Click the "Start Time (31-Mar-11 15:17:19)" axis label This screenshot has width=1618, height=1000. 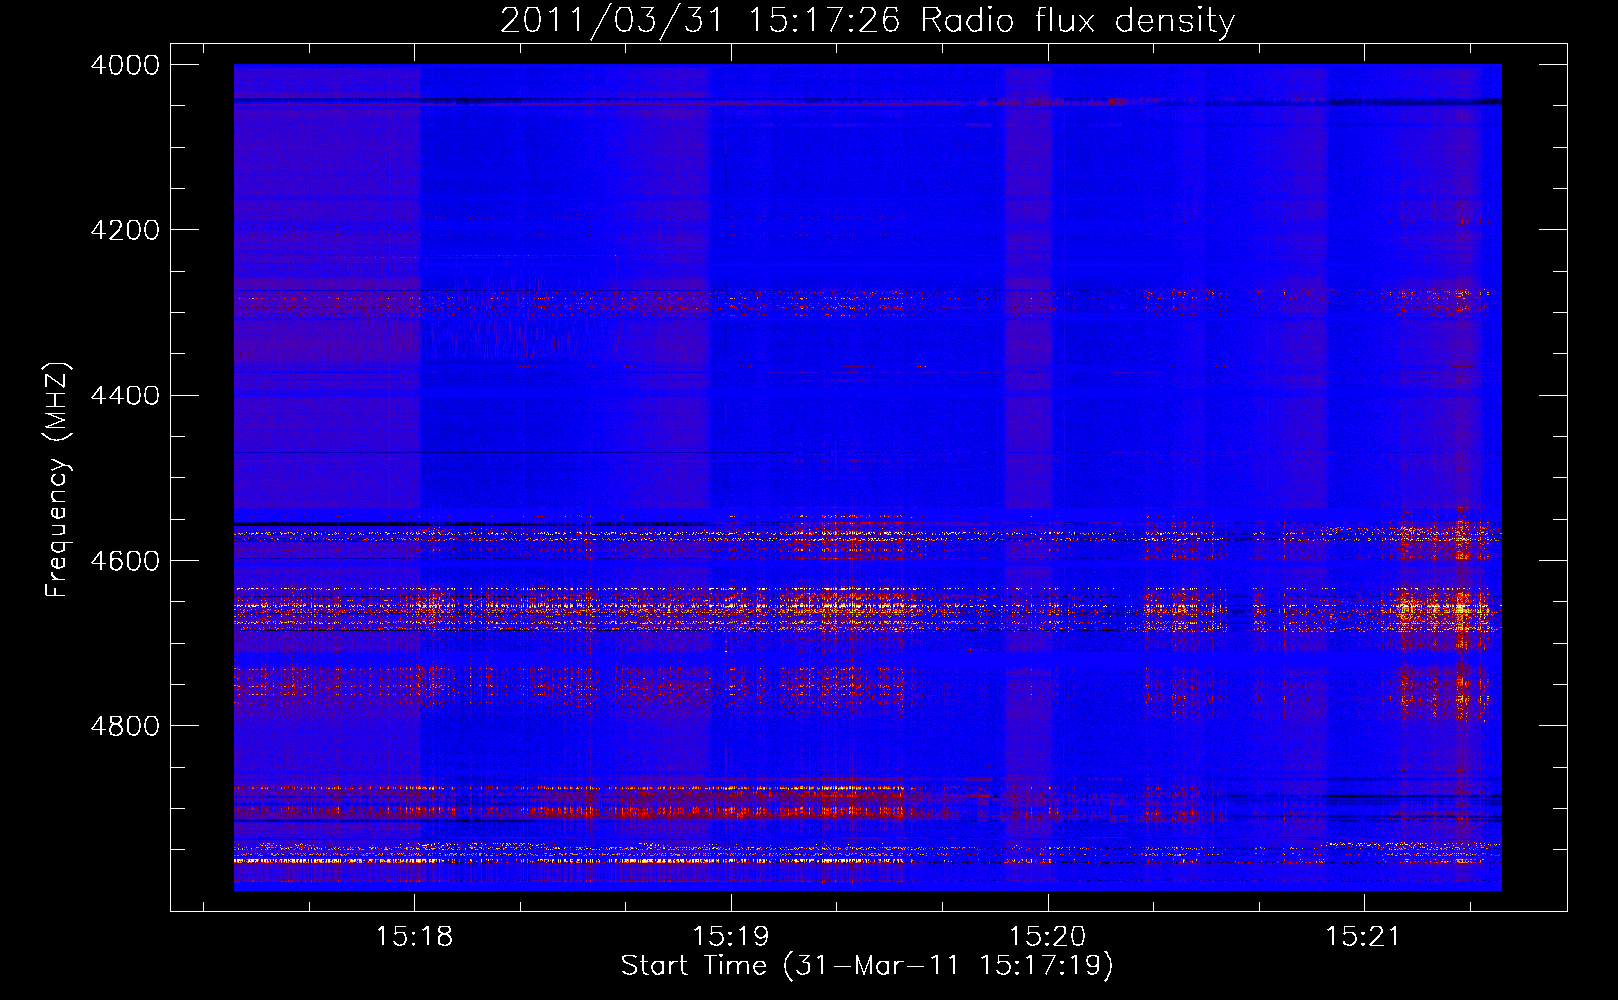point(867,966)
